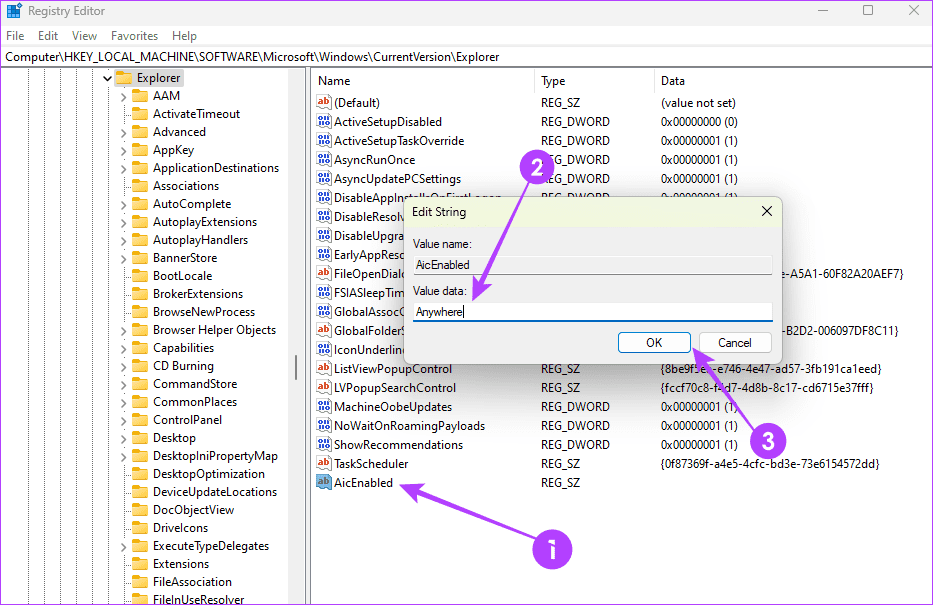Select the ShowRecommendations DWORD icon

[x=323, y=445]
